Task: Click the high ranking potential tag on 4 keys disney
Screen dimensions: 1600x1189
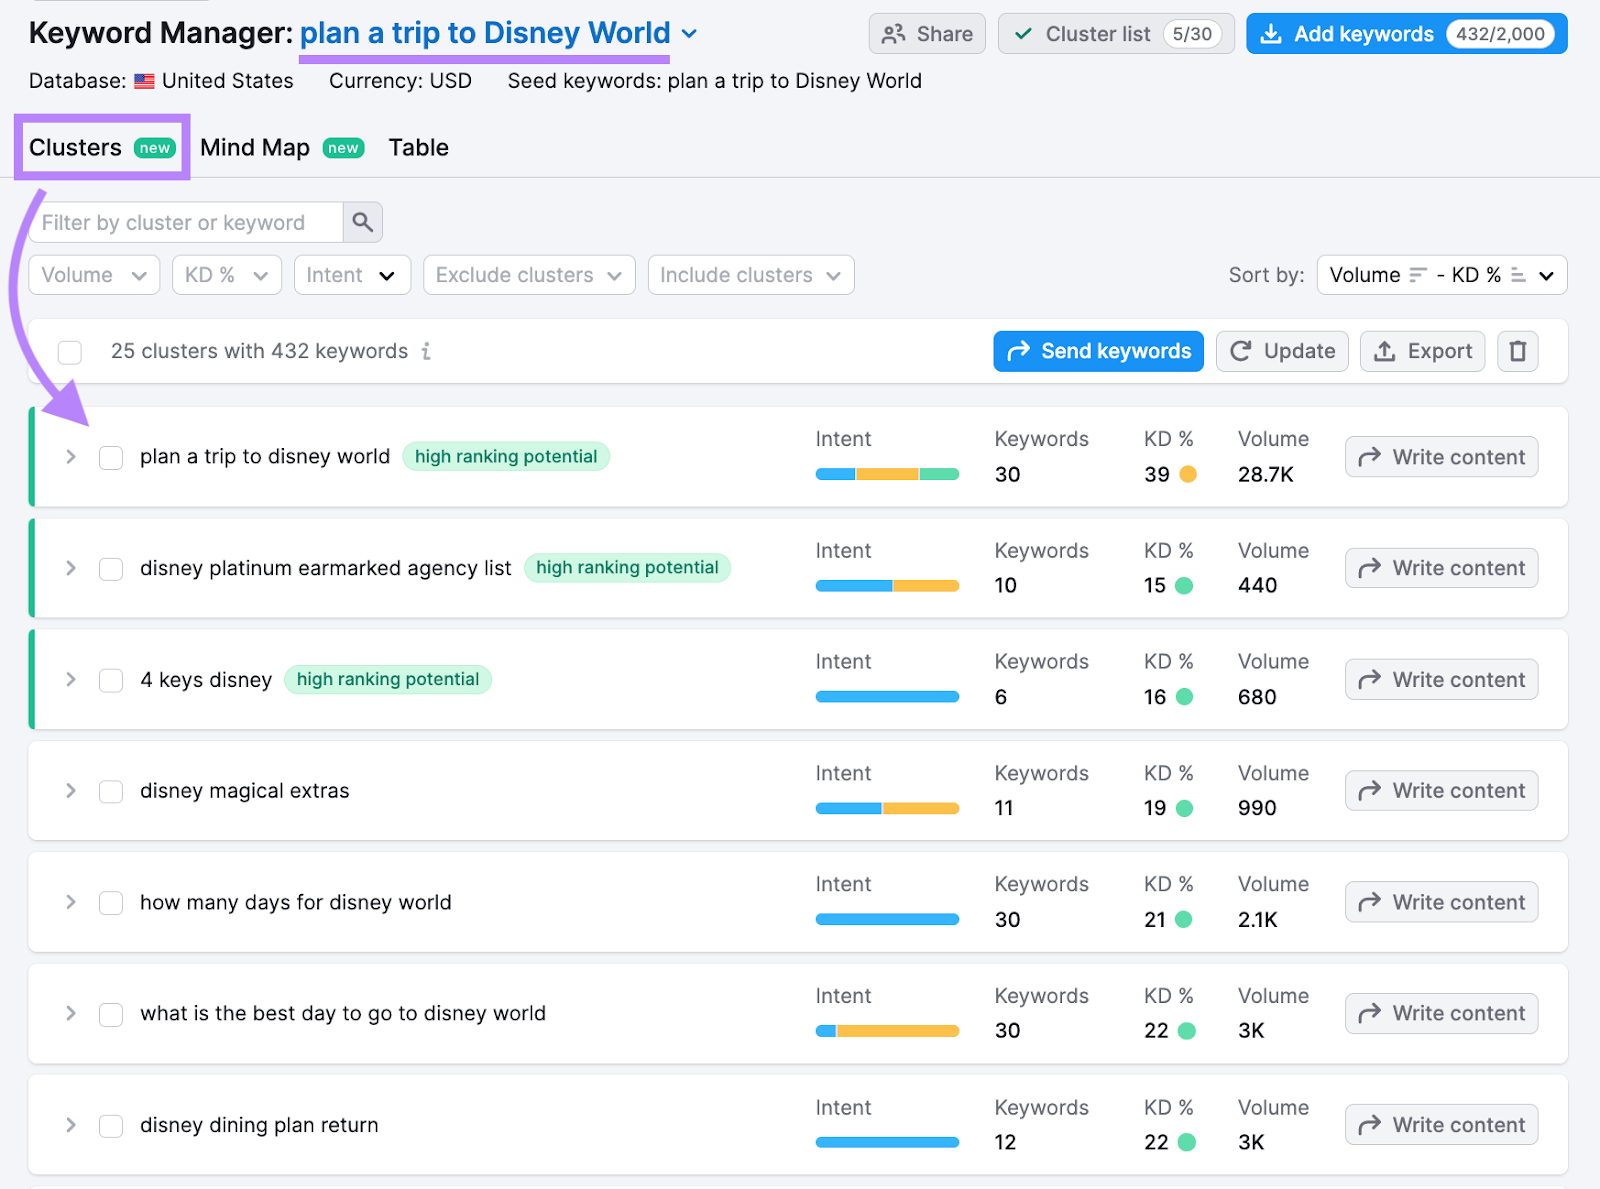Action: [x=388, y=679]
